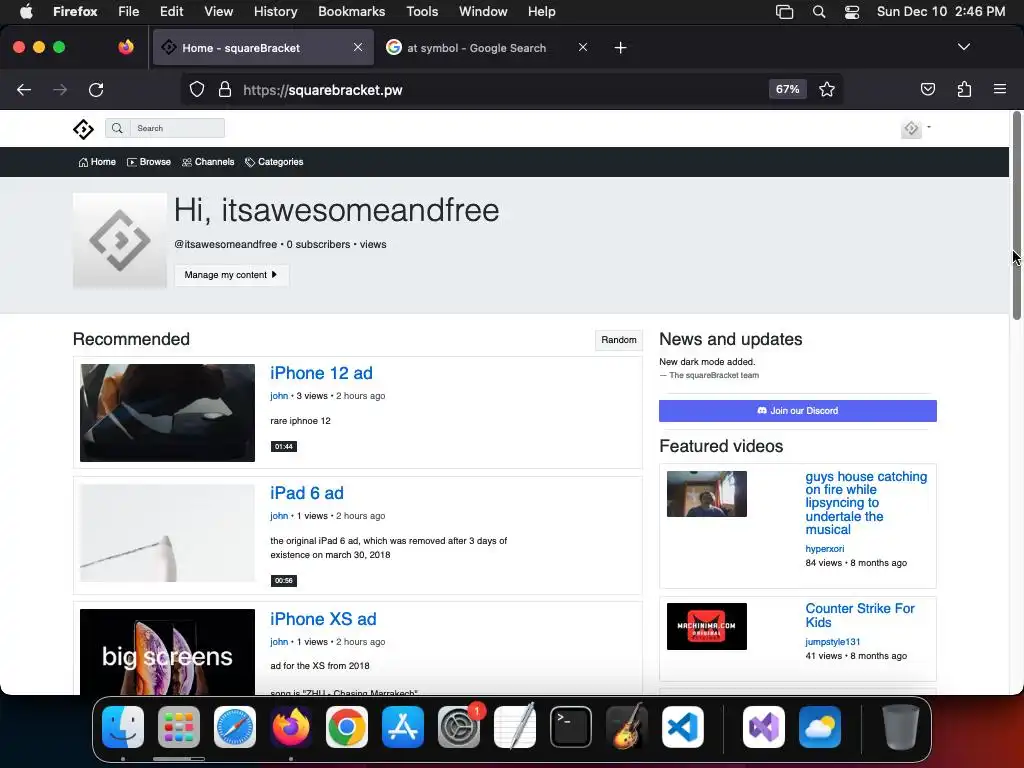Open the Firefox hamburger application menu
Viewport: 1024px width, 768px height.
pos(1000,89)
